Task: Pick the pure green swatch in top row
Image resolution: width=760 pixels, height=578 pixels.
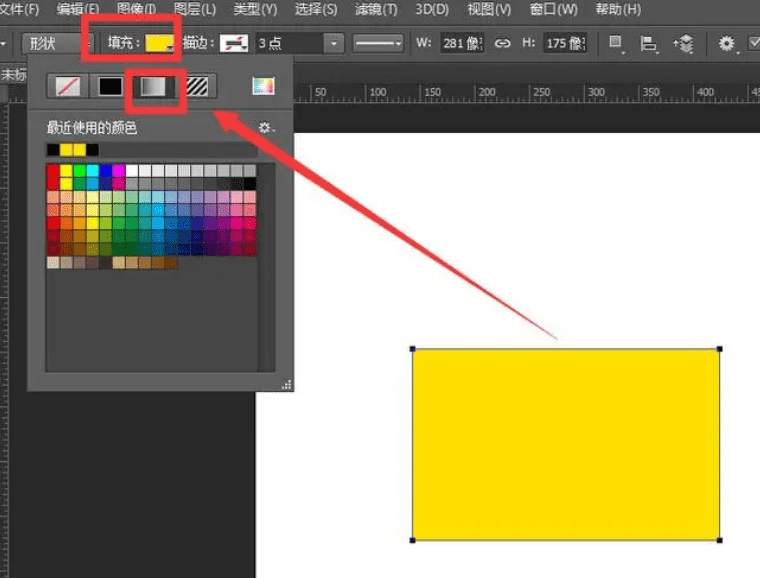Action: pyautogui.click(x=79, y=171)
